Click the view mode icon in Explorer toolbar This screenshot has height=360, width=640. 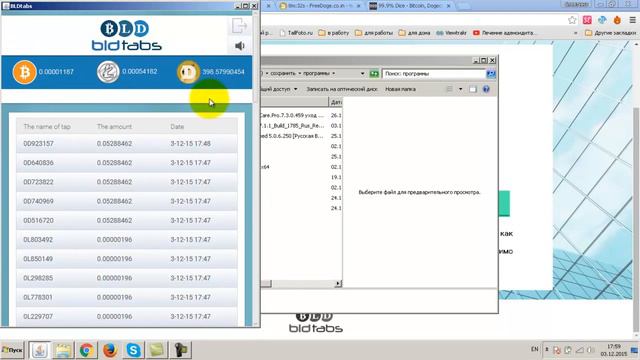point(449,89)
